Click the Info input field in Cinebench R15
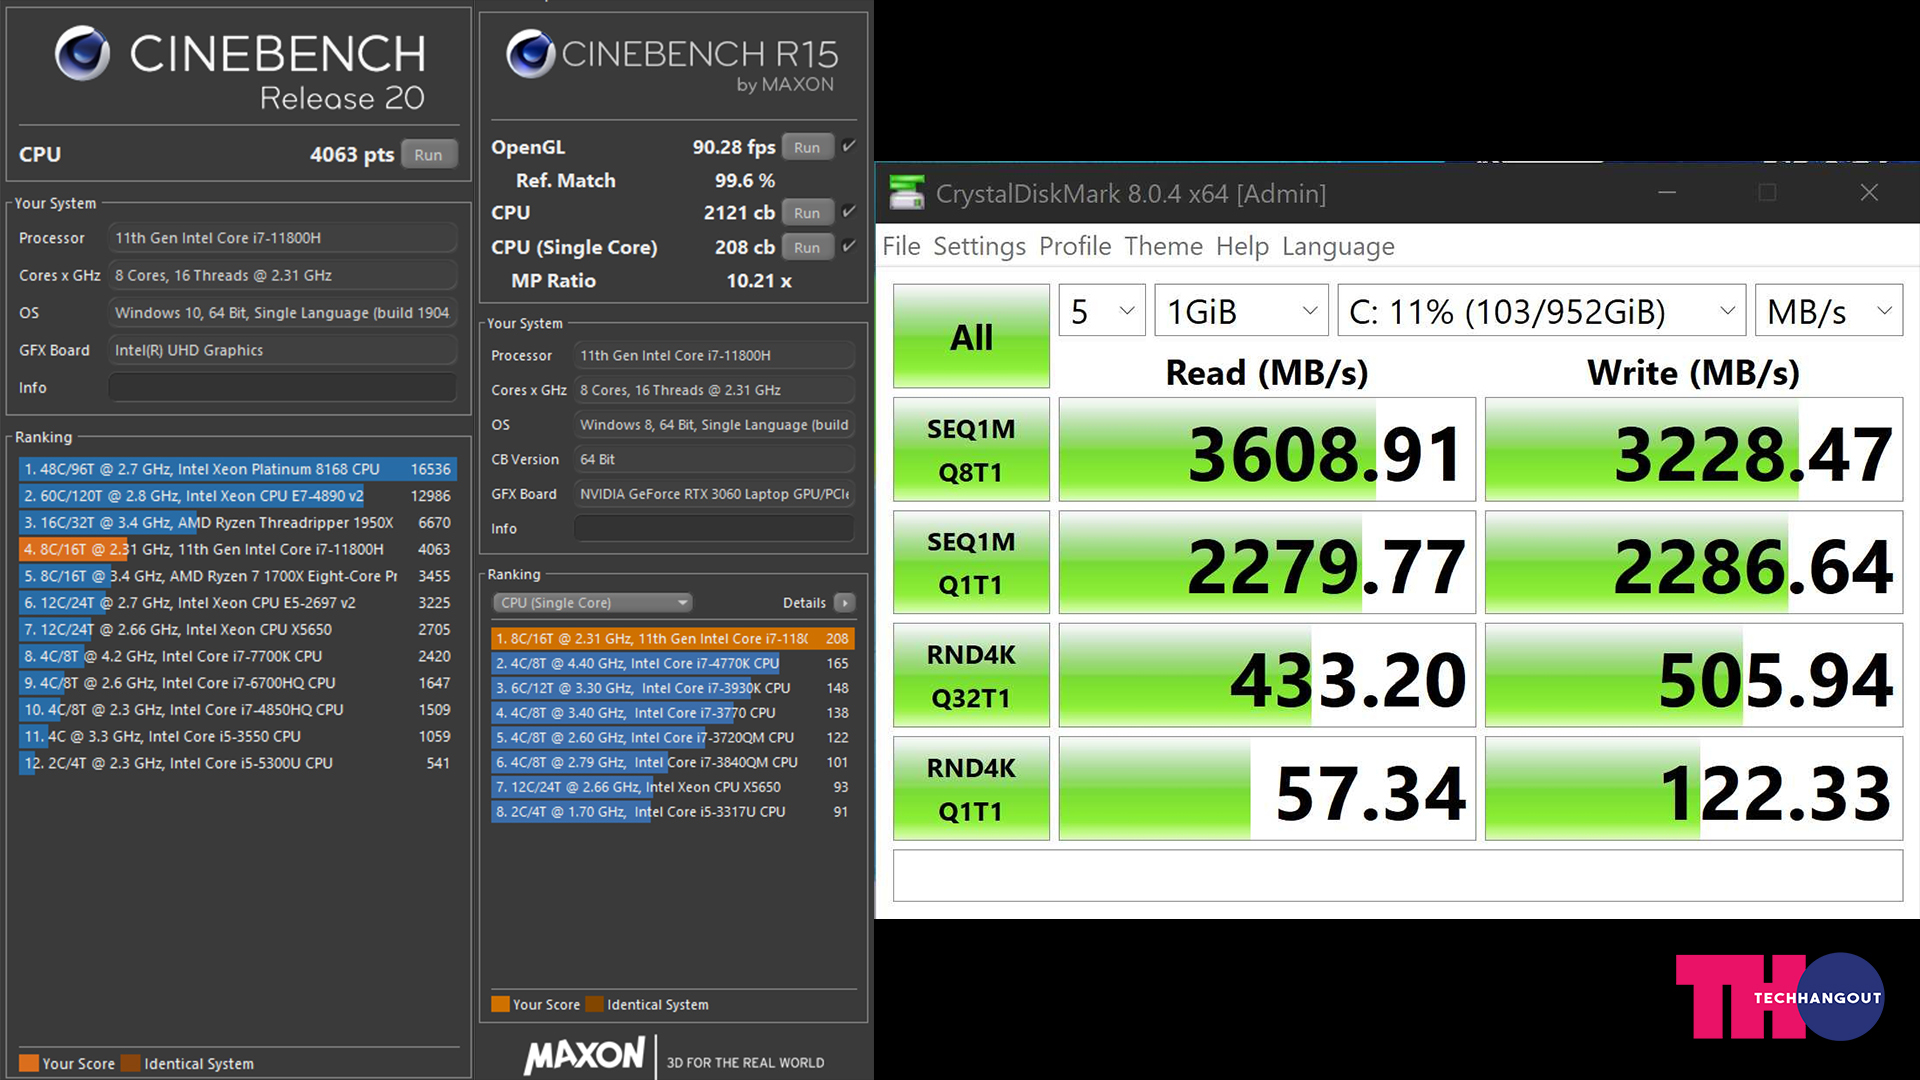This screenshot has width=1920, height=1080. (x=714, y=528)
